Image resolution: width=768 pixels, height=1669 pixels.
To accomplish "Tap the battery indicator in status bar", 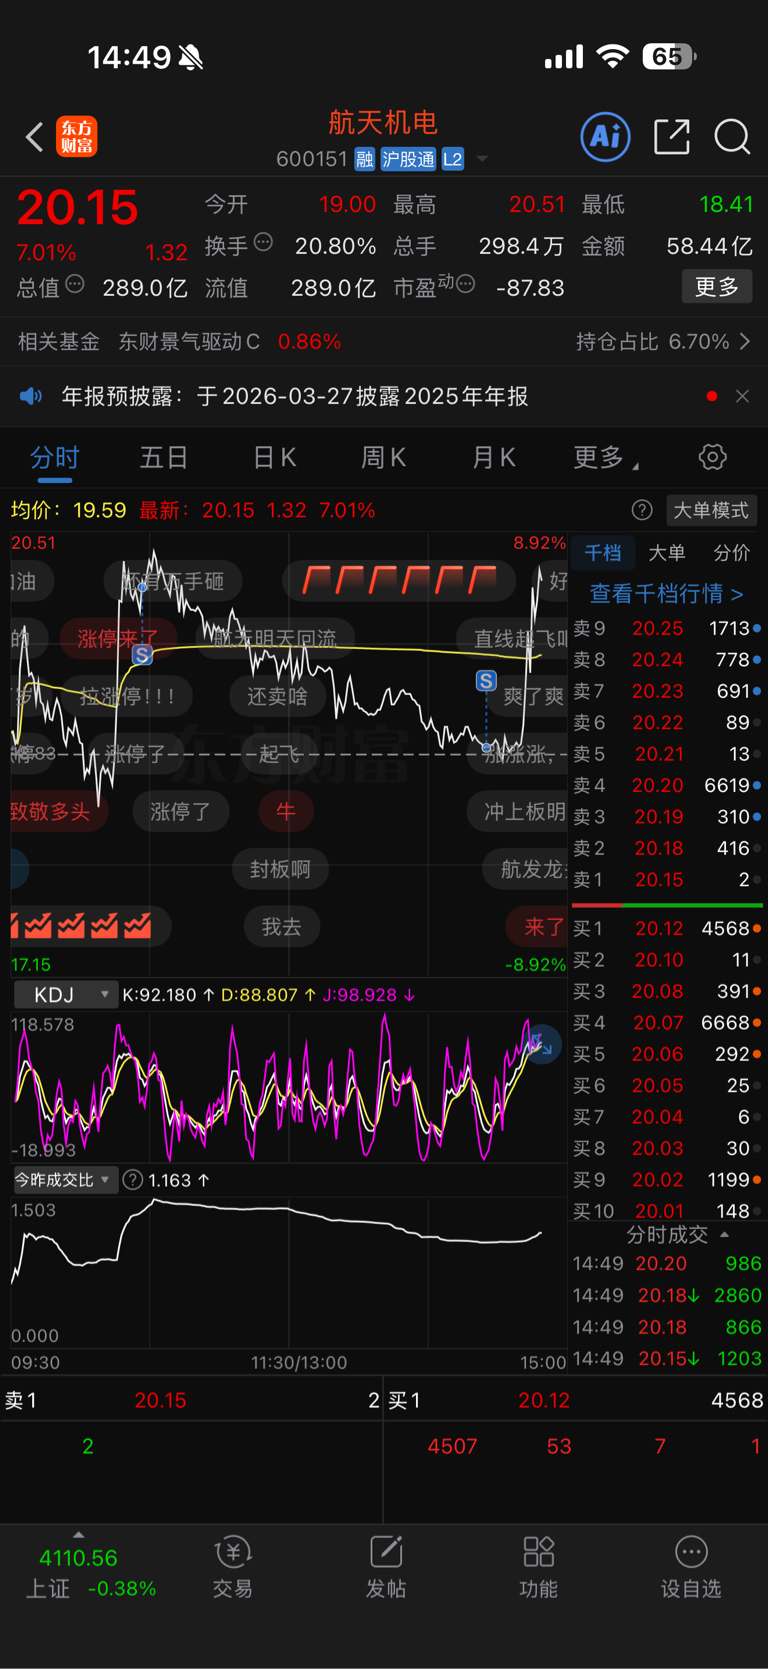I will (x=669, y=57).
